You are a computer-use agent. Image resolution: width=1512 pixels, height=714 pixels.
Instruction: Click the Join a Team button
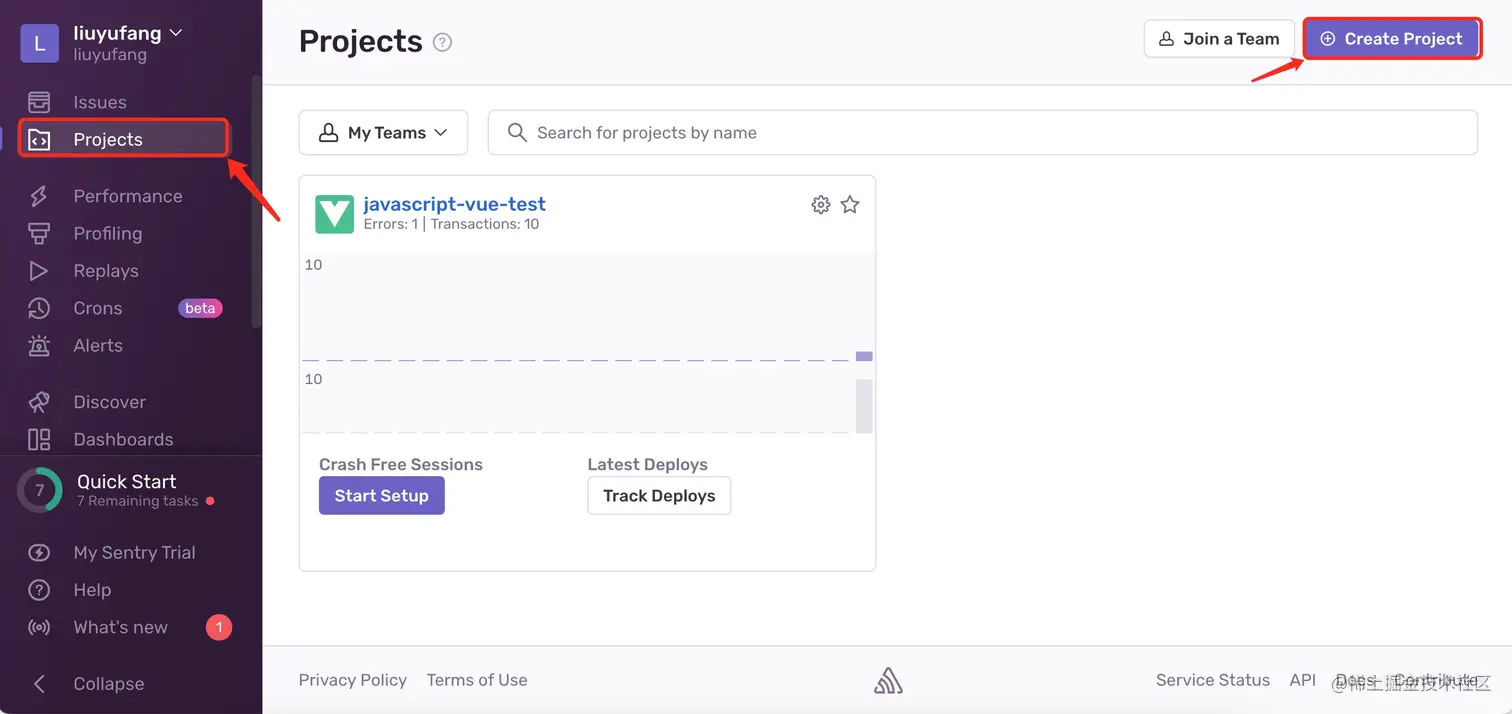click(1218, 38)
